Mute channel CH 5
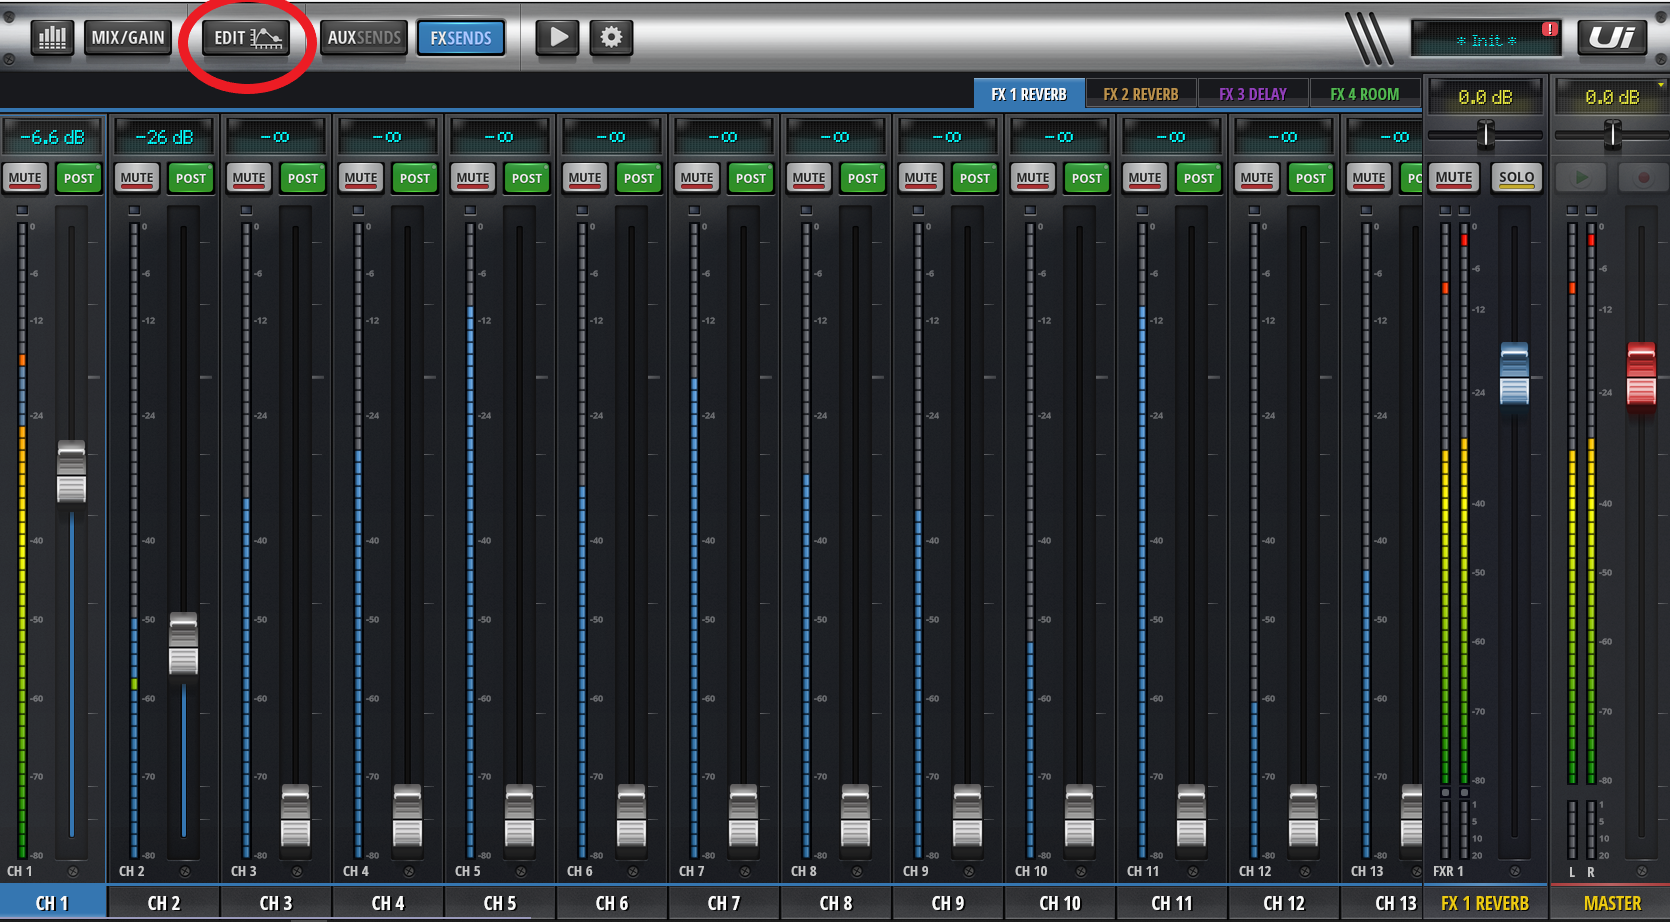 pyautogui.click(x=473, y=178)
